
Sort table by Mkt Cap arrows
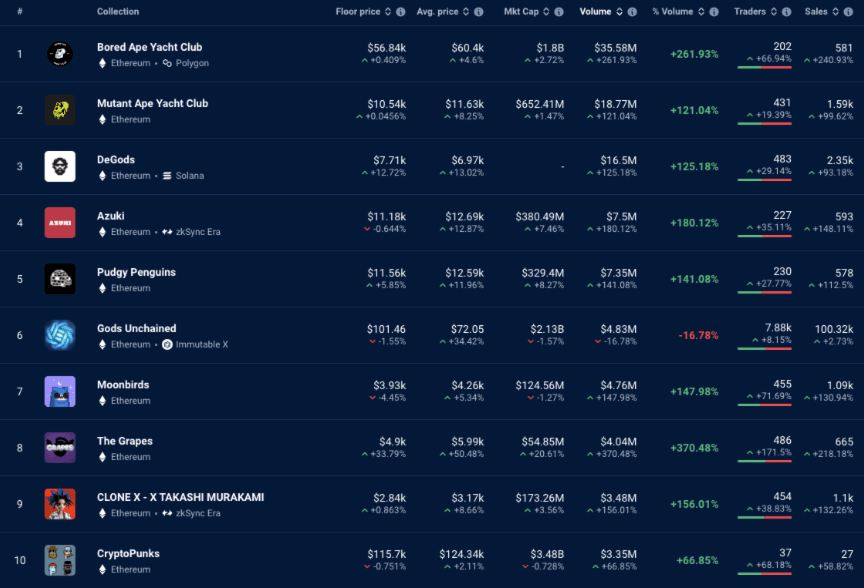click(x=541, y=12)
